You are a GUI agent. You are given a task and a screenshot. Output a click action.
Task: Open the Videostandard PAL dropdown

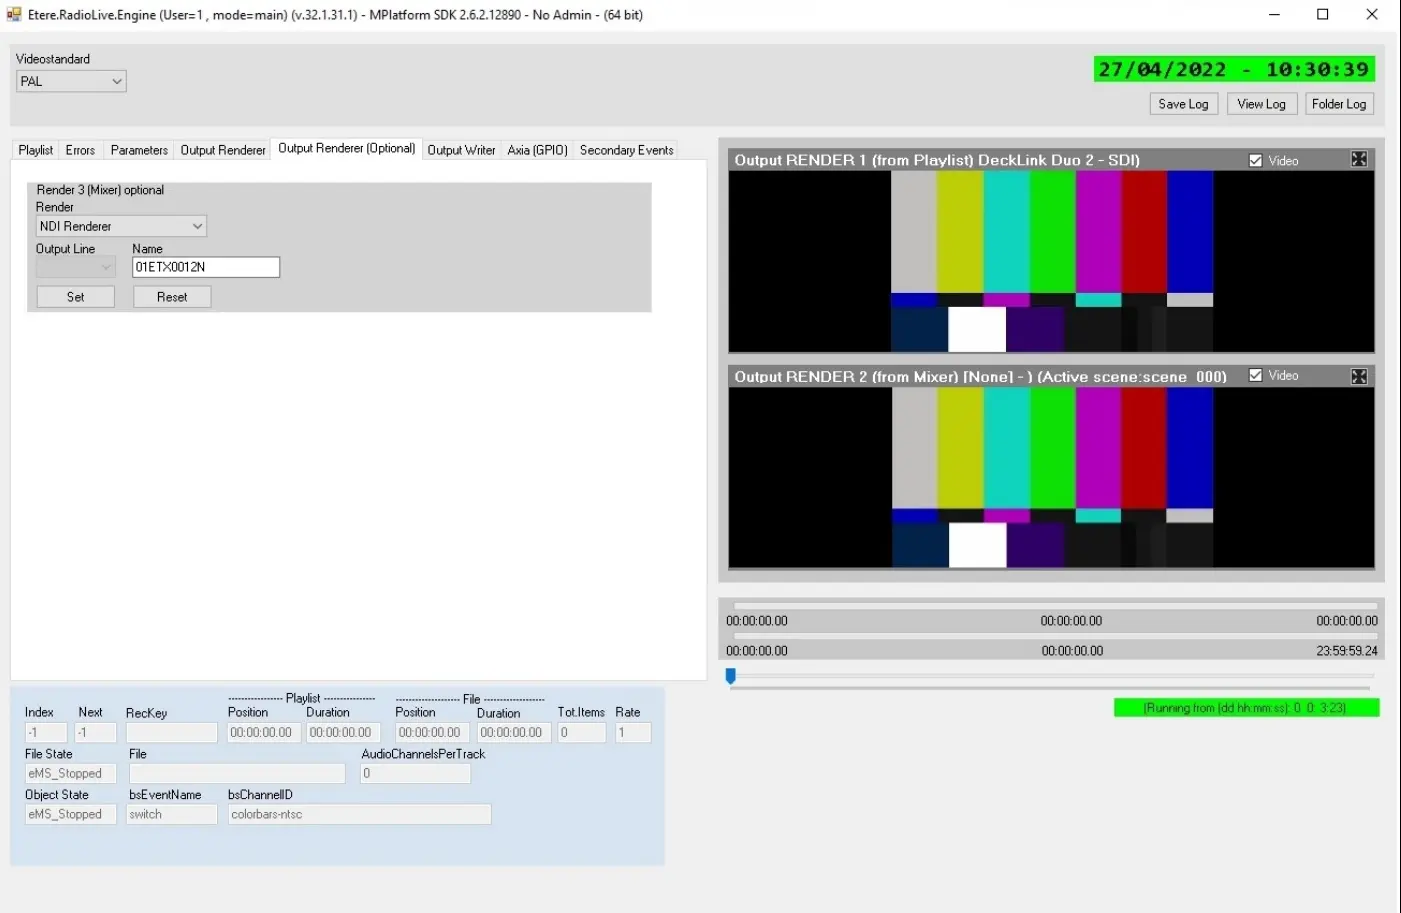71,82
